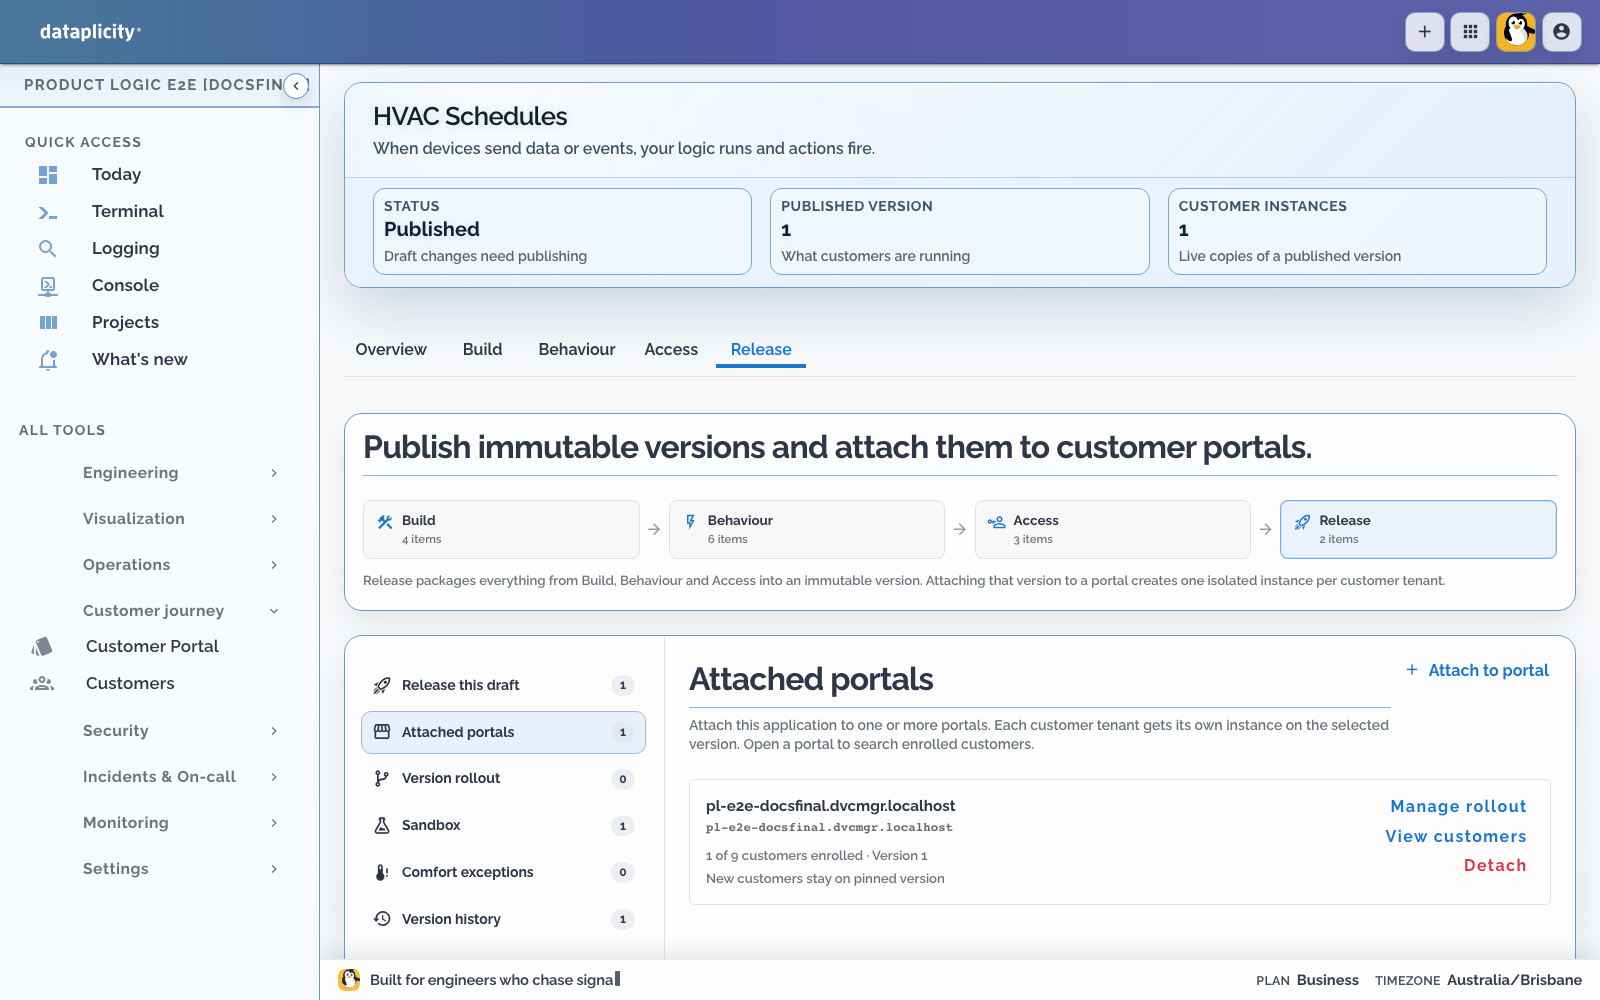Click the What's new bell icon
Viewport: 1600px width, 1000px height.
point(48,360)
